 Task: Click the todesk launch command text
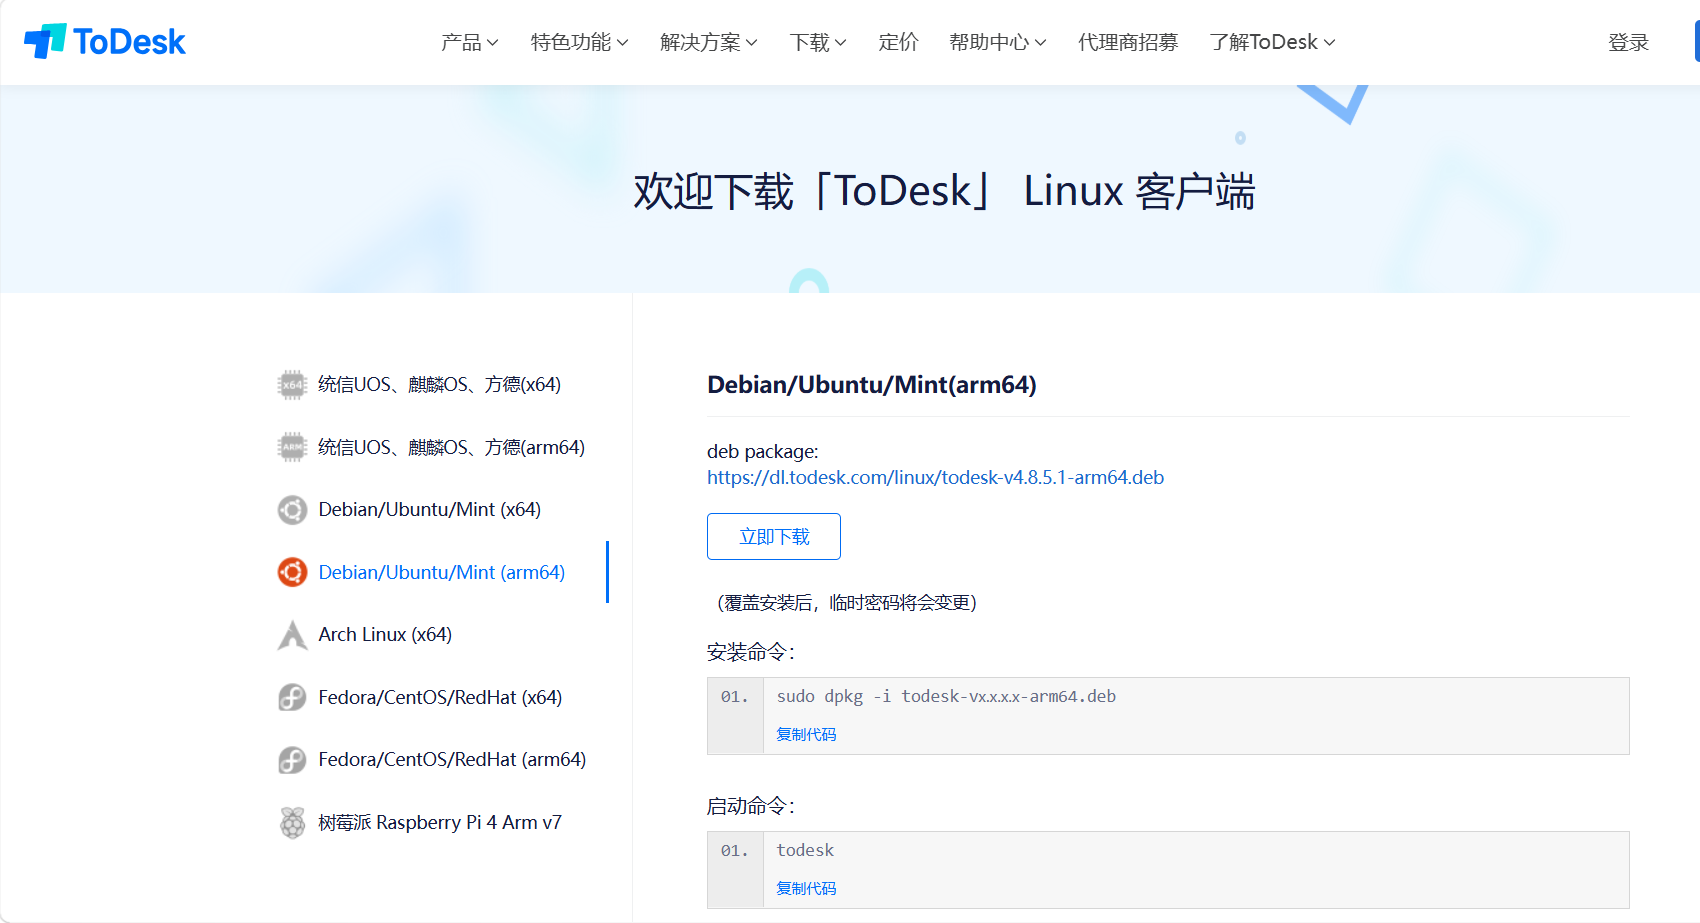click(805, 850)
